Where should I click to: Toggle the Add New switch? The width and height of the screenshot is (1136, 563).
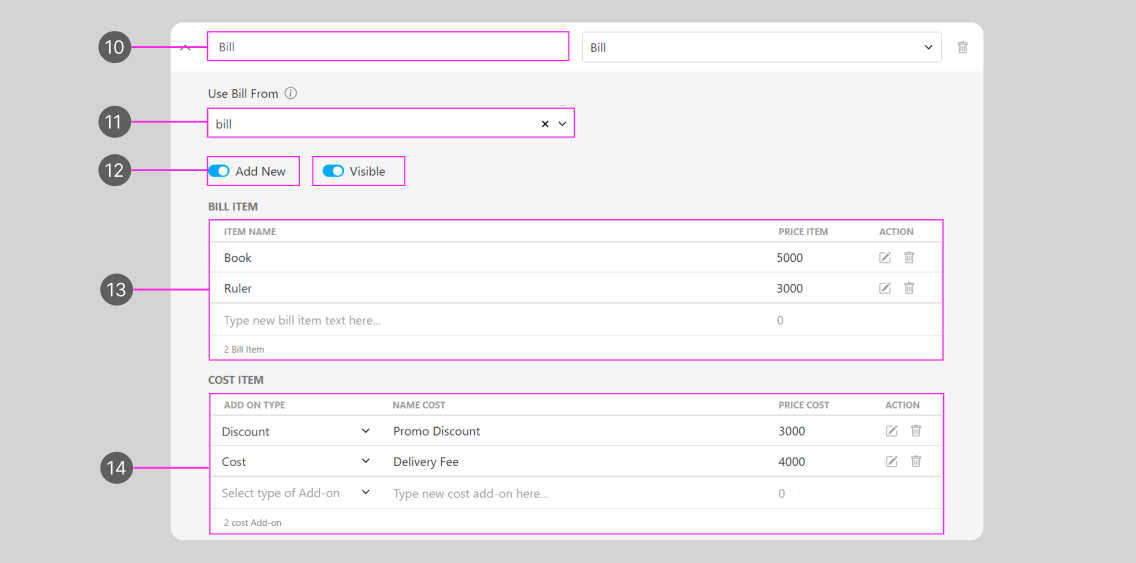[219, 171]
